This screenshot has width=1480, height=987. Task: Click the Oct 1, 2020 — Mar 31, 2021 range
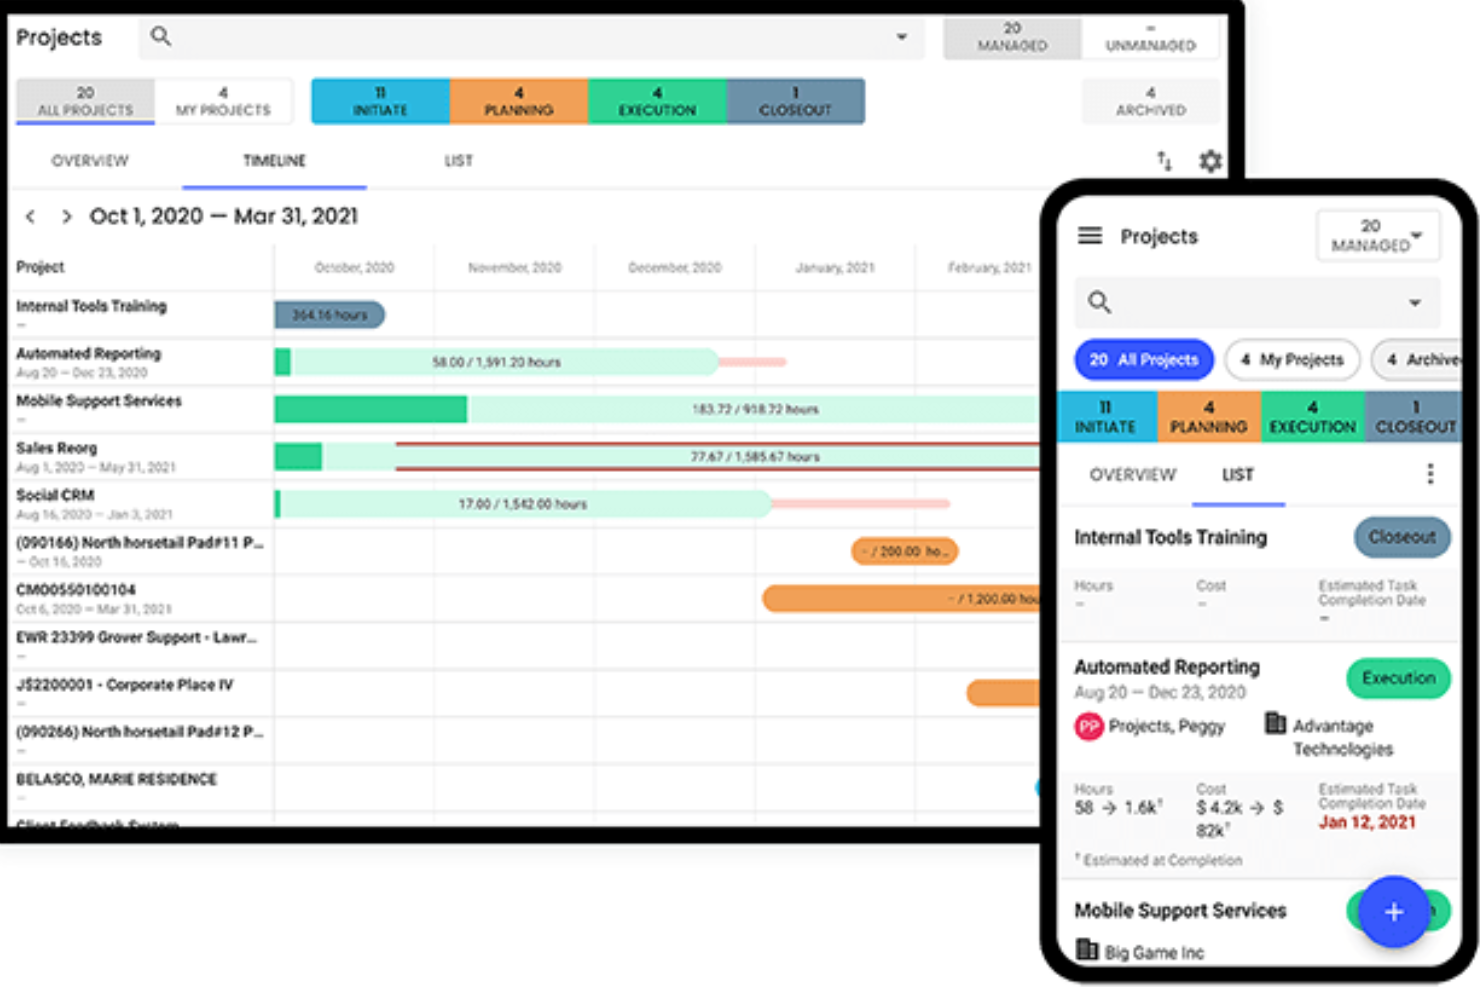(224, 216)
